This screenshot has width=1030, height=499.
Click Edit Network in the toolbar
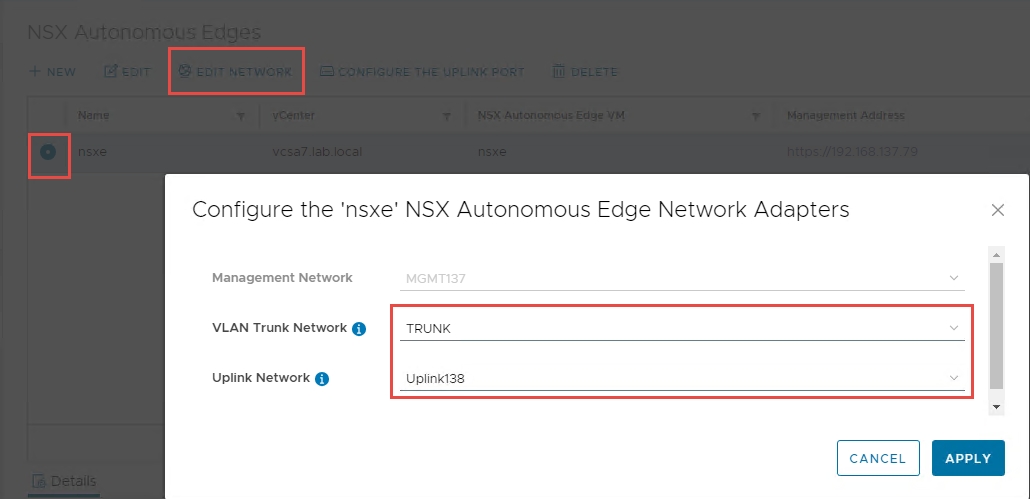[236, 72]
